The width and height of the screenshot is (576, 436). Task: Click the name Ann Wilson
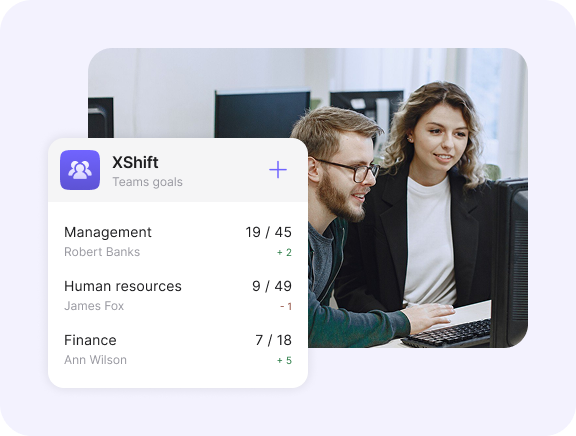click(x=96, y=360)
